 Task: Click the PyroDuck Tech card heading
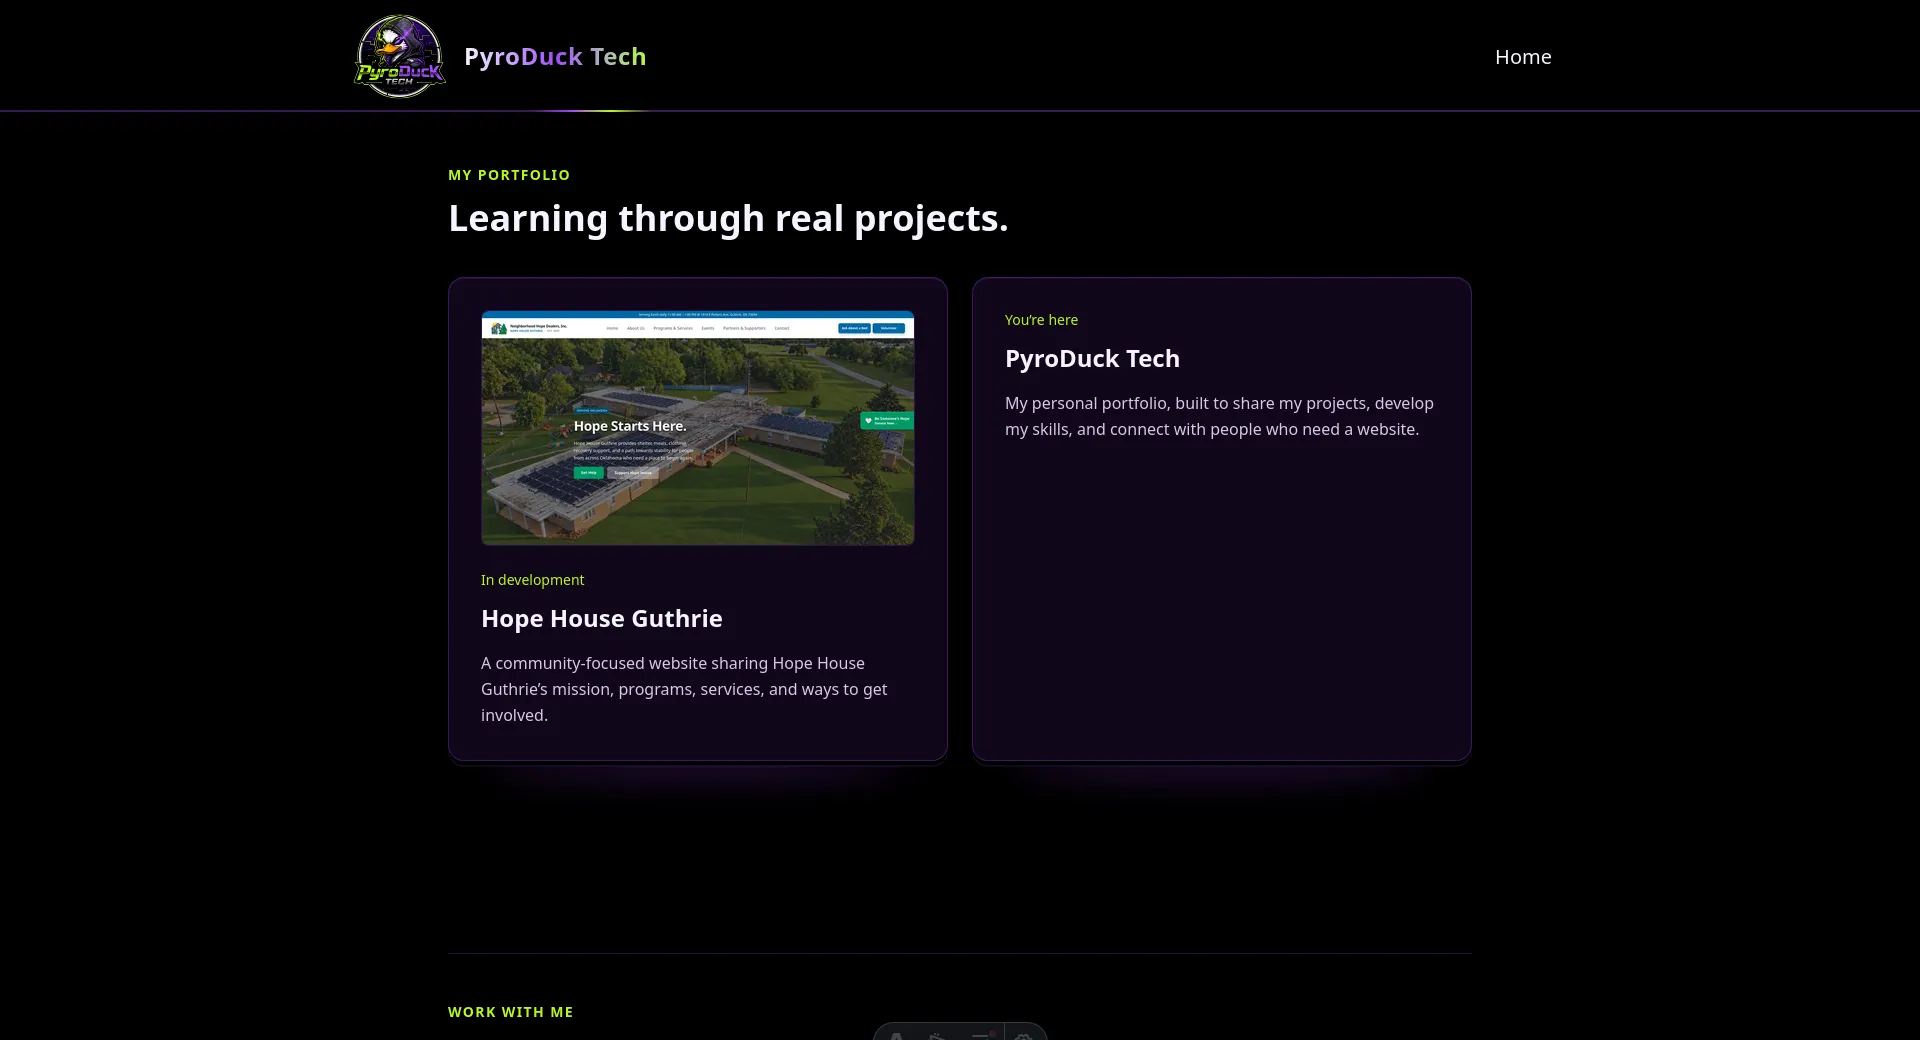pyautogui.click(x=1092, y=359)
